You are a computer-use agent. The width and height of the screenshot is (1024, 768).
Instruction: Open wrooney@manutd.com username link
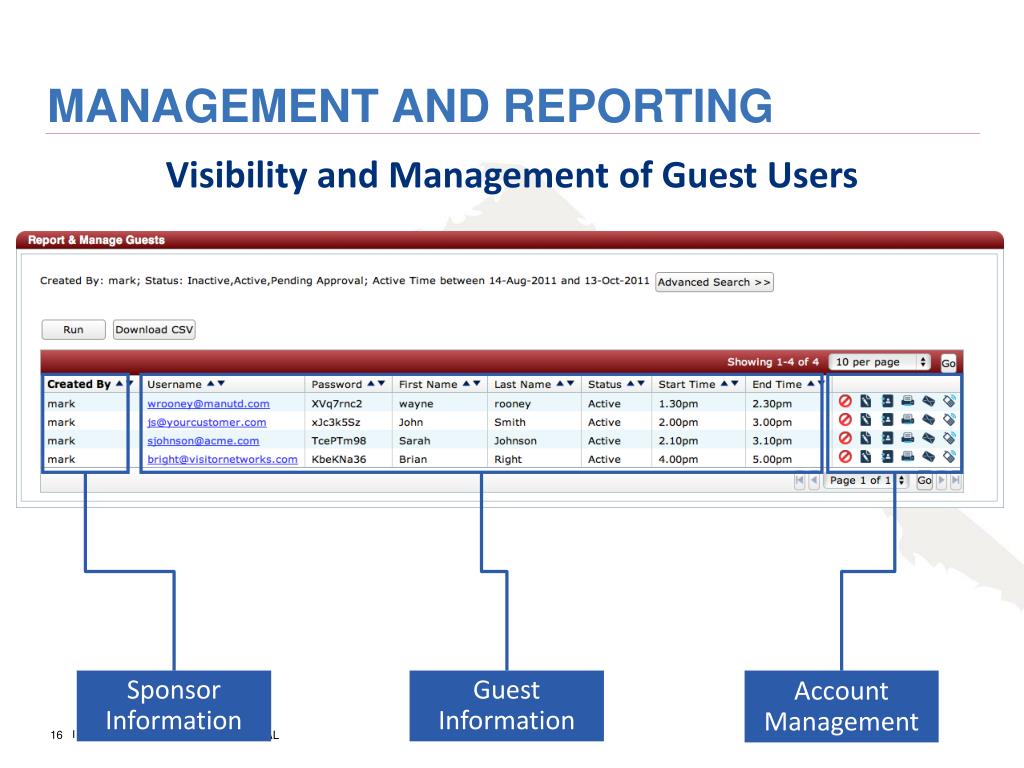208,404
